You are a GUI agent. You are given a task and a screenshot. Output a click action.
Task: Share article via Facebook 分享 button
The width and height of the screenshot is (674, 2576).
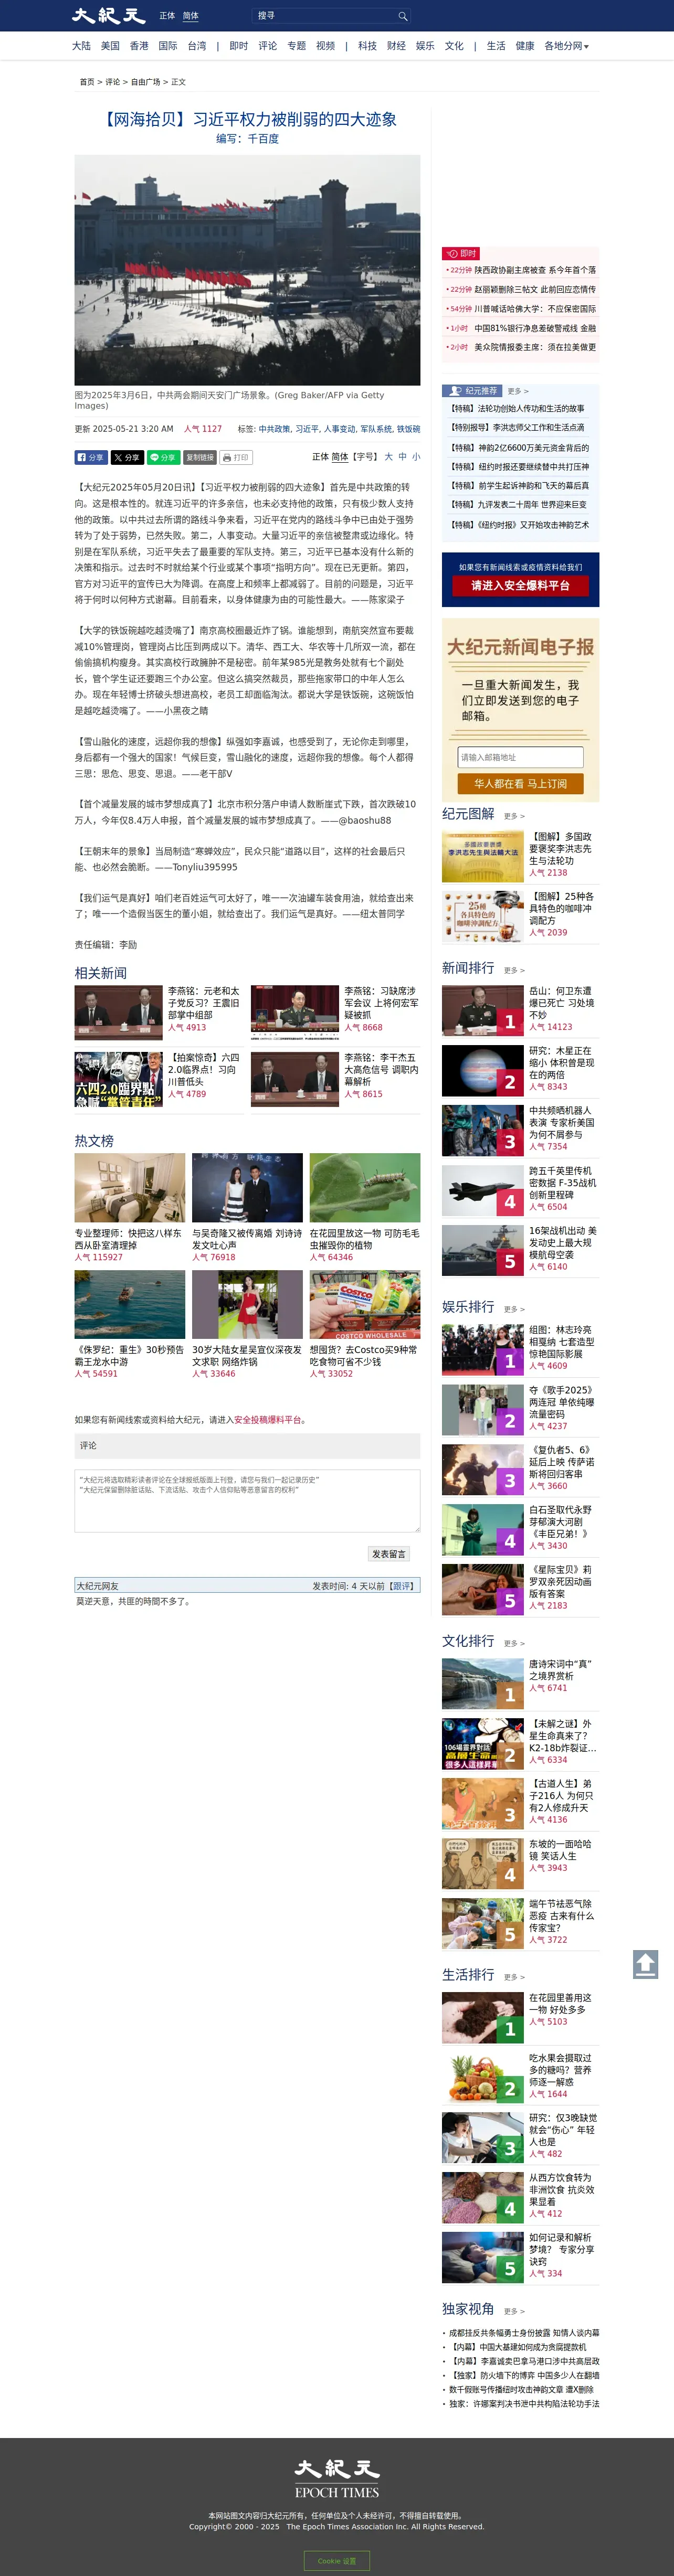pos(91,457)
